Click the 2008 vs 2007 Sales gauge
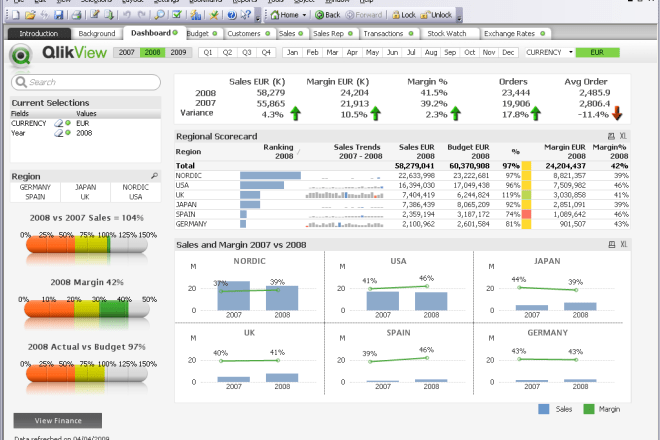The height and width of the screenshot is (440, 660). click(x=87, y=245)
